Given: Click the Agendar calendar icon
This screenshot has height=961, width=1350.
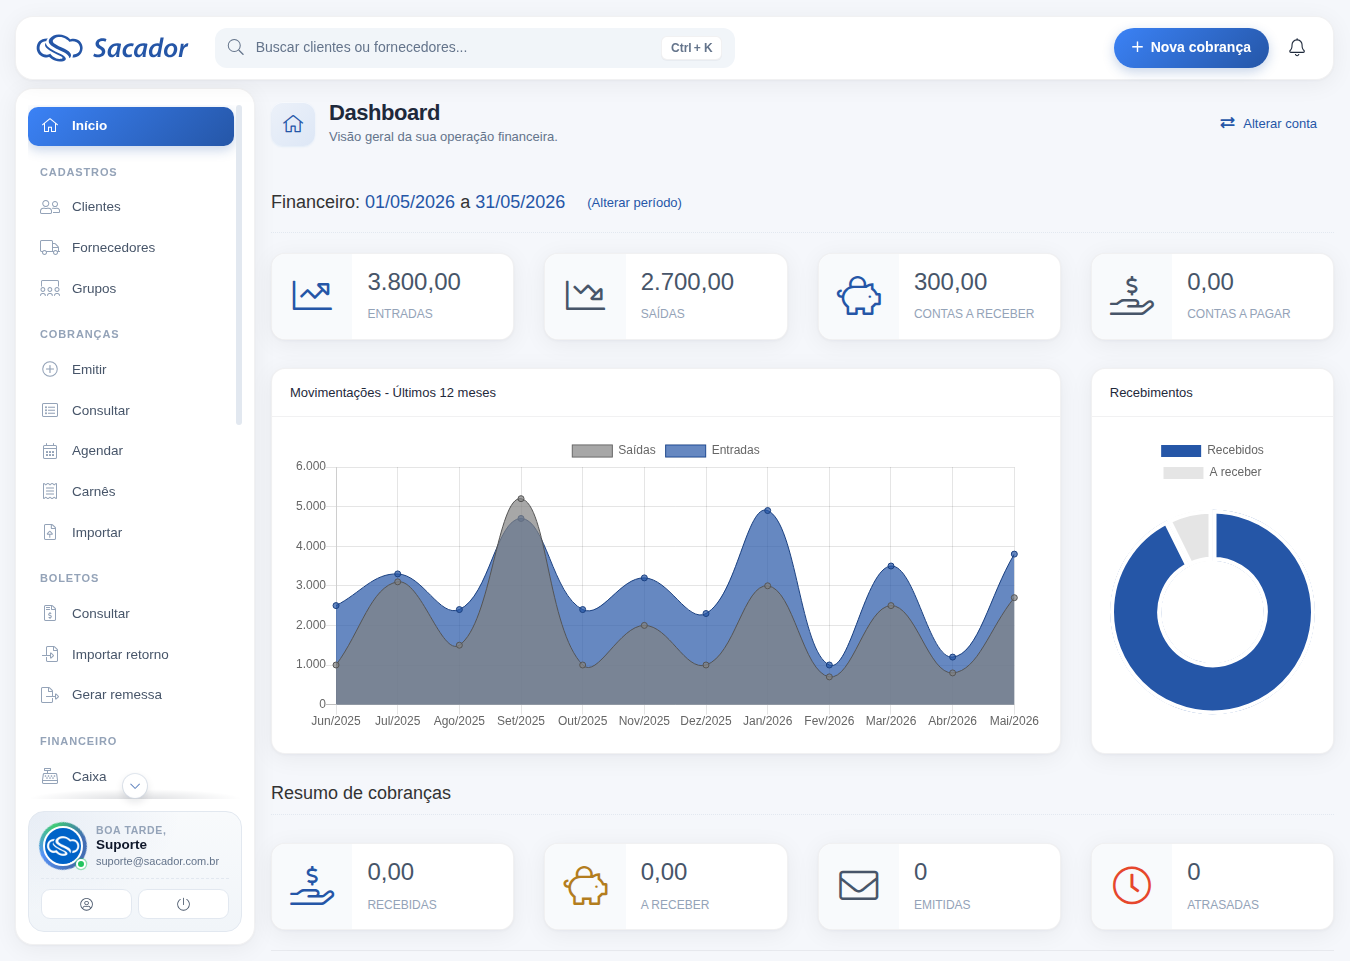Looking at the screenshot, I should coord(50,451).
